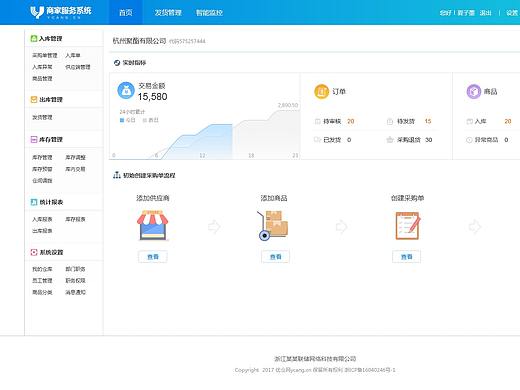Click the red 系统设置 section icon
Image resolution: width=520 pixels, height=390 pixels.
(34, 252)
